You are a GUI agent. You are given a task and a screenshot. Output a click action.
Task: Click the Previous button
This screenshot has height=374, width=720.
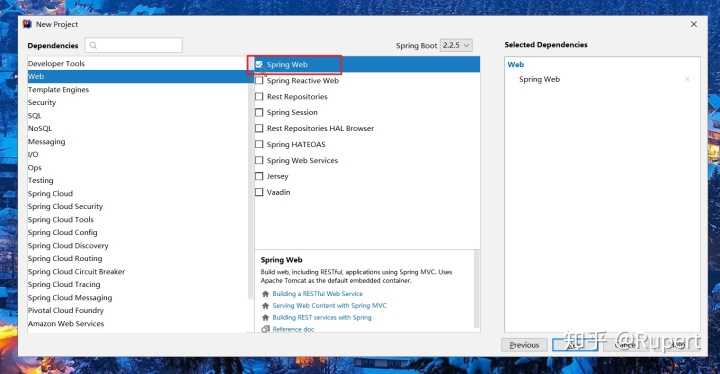[524, 345]
